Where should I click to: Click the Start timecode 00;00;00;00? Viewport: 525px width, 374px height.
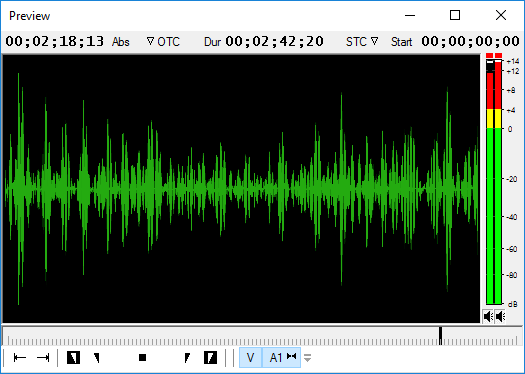470,42
